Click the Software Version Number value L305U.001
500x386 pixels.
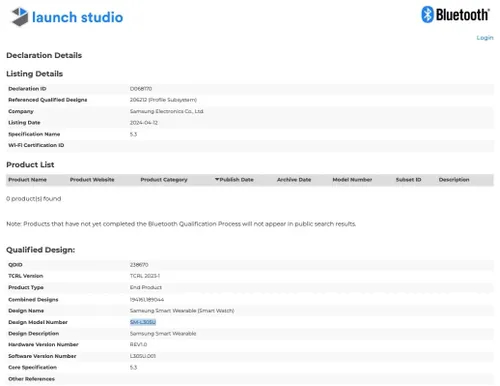click(x=143, y=356)
